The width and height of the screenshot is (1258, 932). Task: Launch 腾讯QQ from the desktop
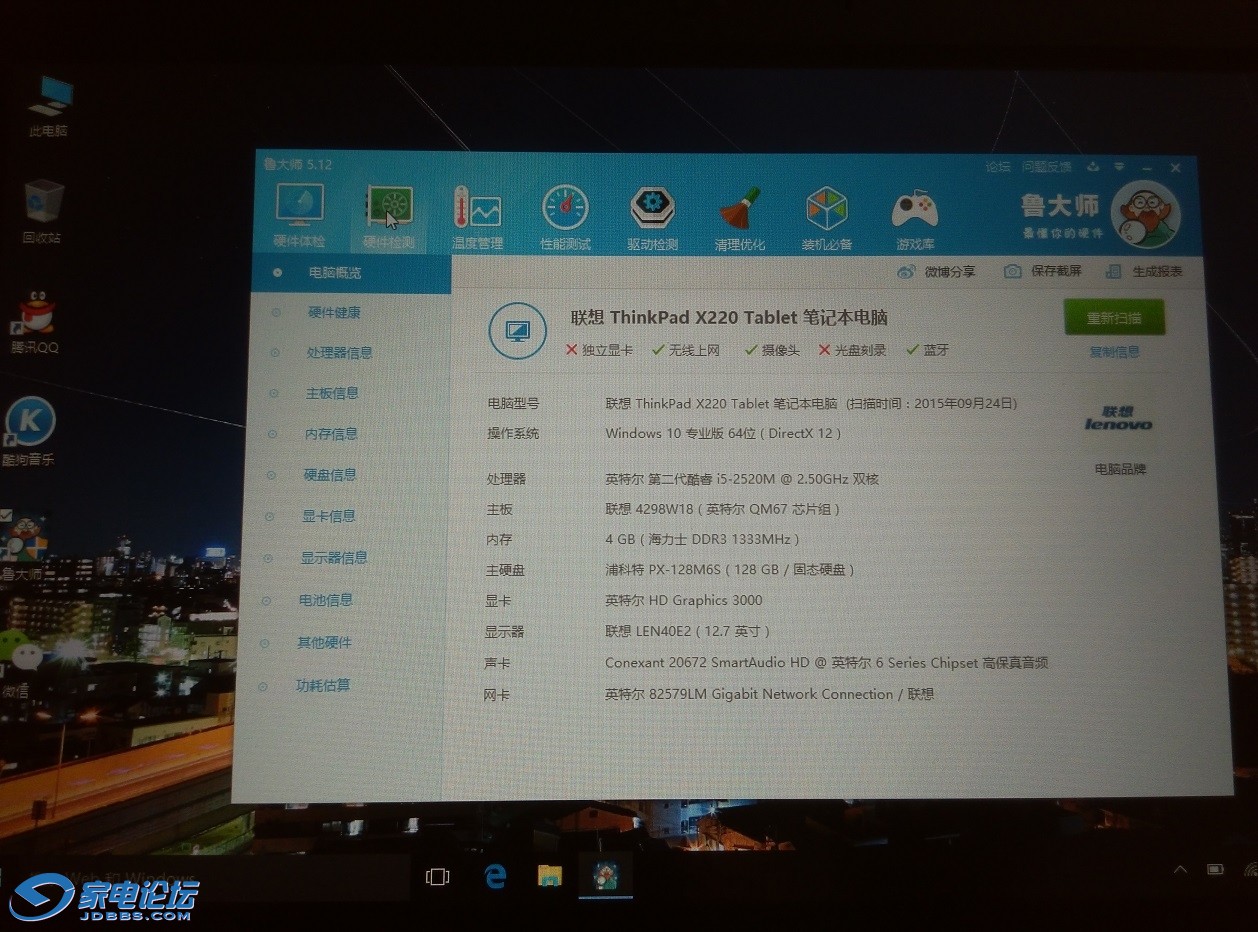pyautogui.click(x=35, y=324)
